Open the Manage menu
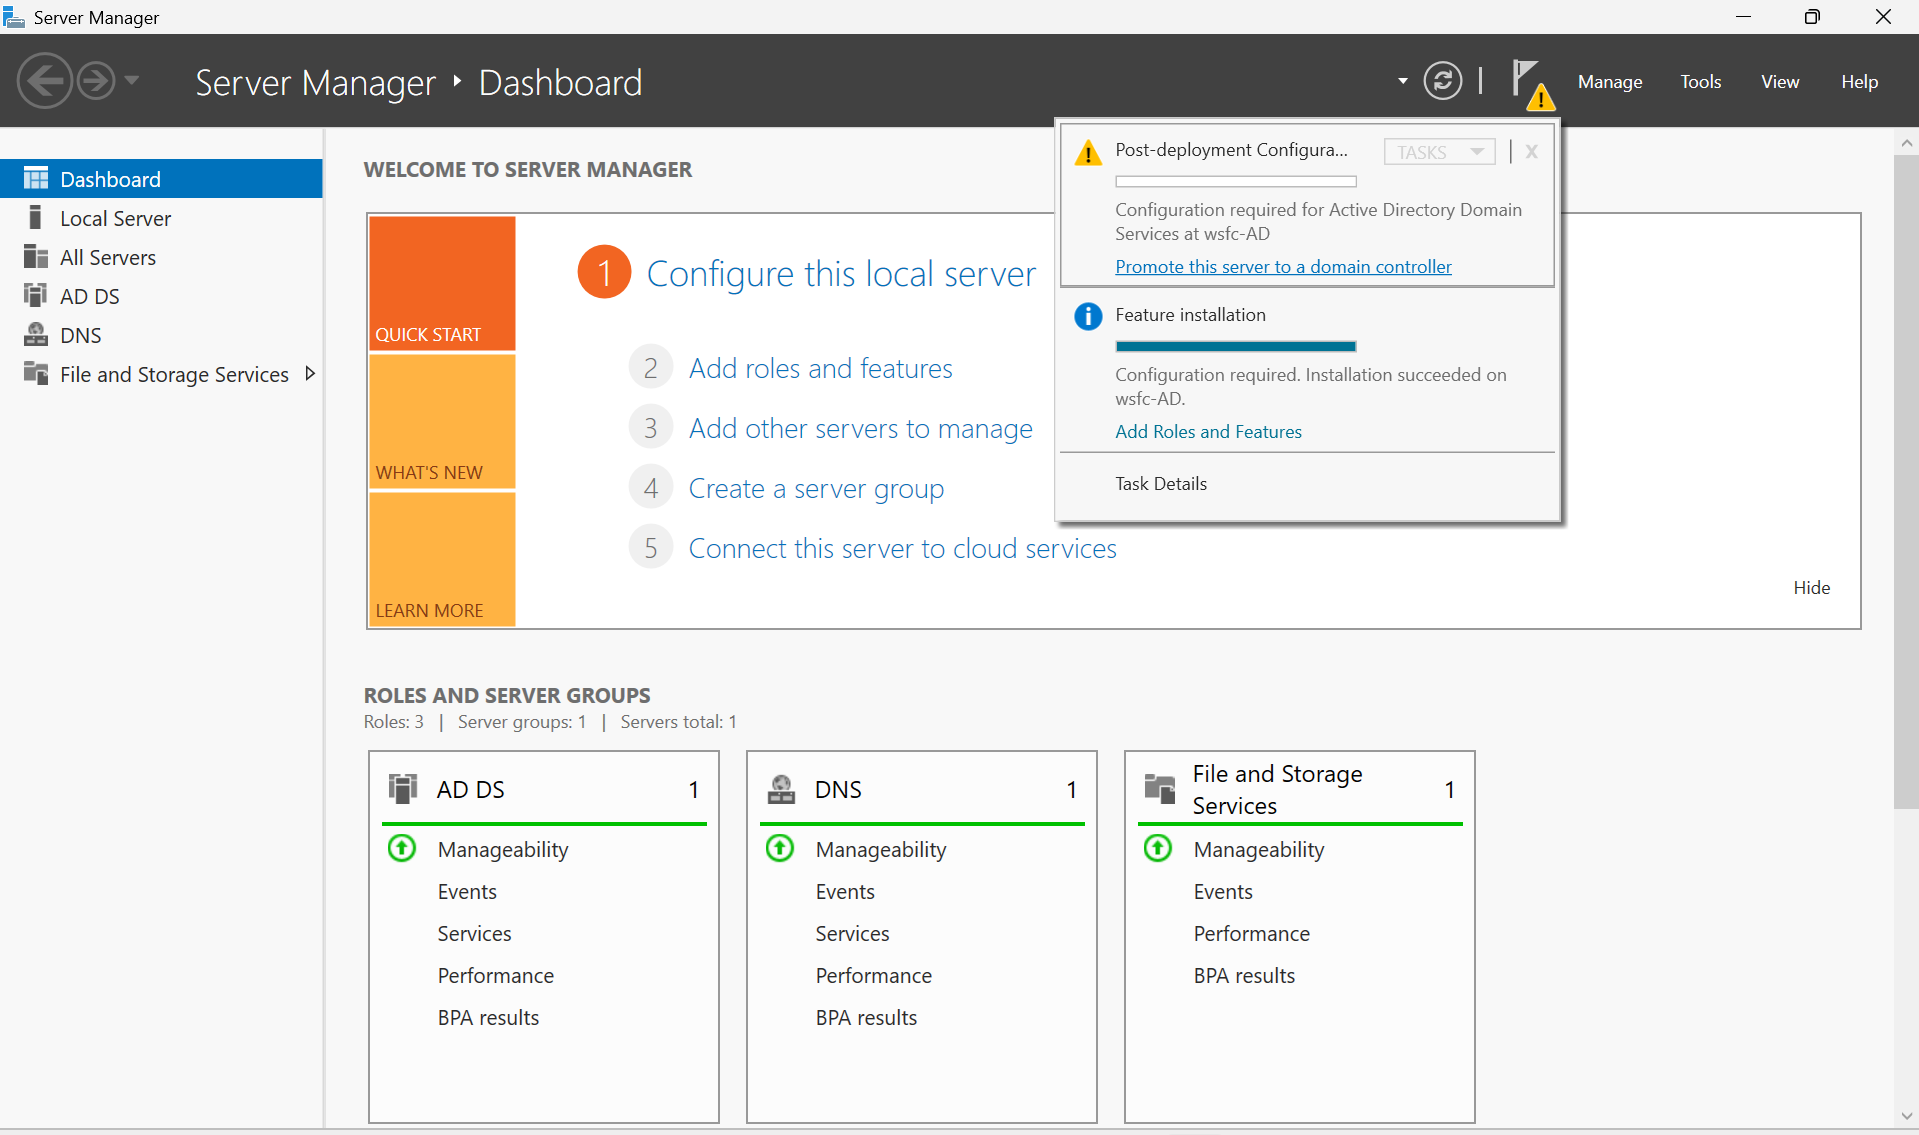This screenshot has width=1919, height=1135. click(1610, 82)
